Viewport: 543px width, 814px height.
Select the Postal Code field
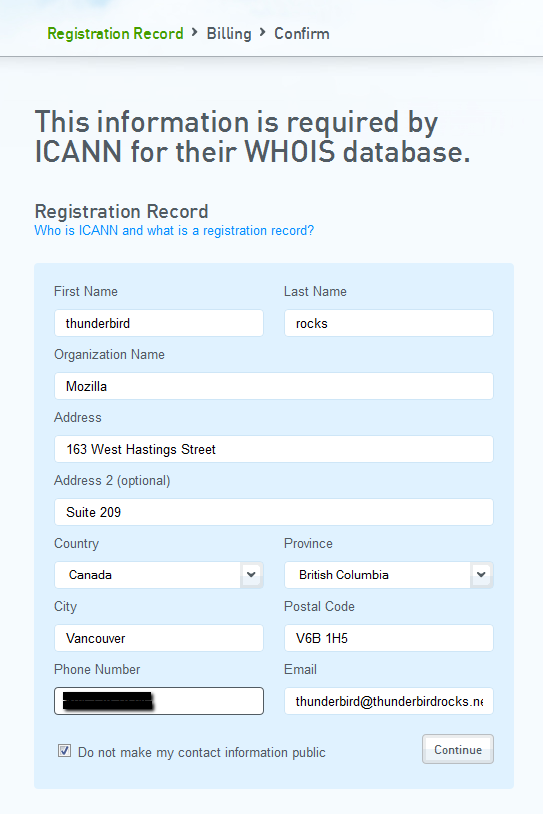[389, 638]
